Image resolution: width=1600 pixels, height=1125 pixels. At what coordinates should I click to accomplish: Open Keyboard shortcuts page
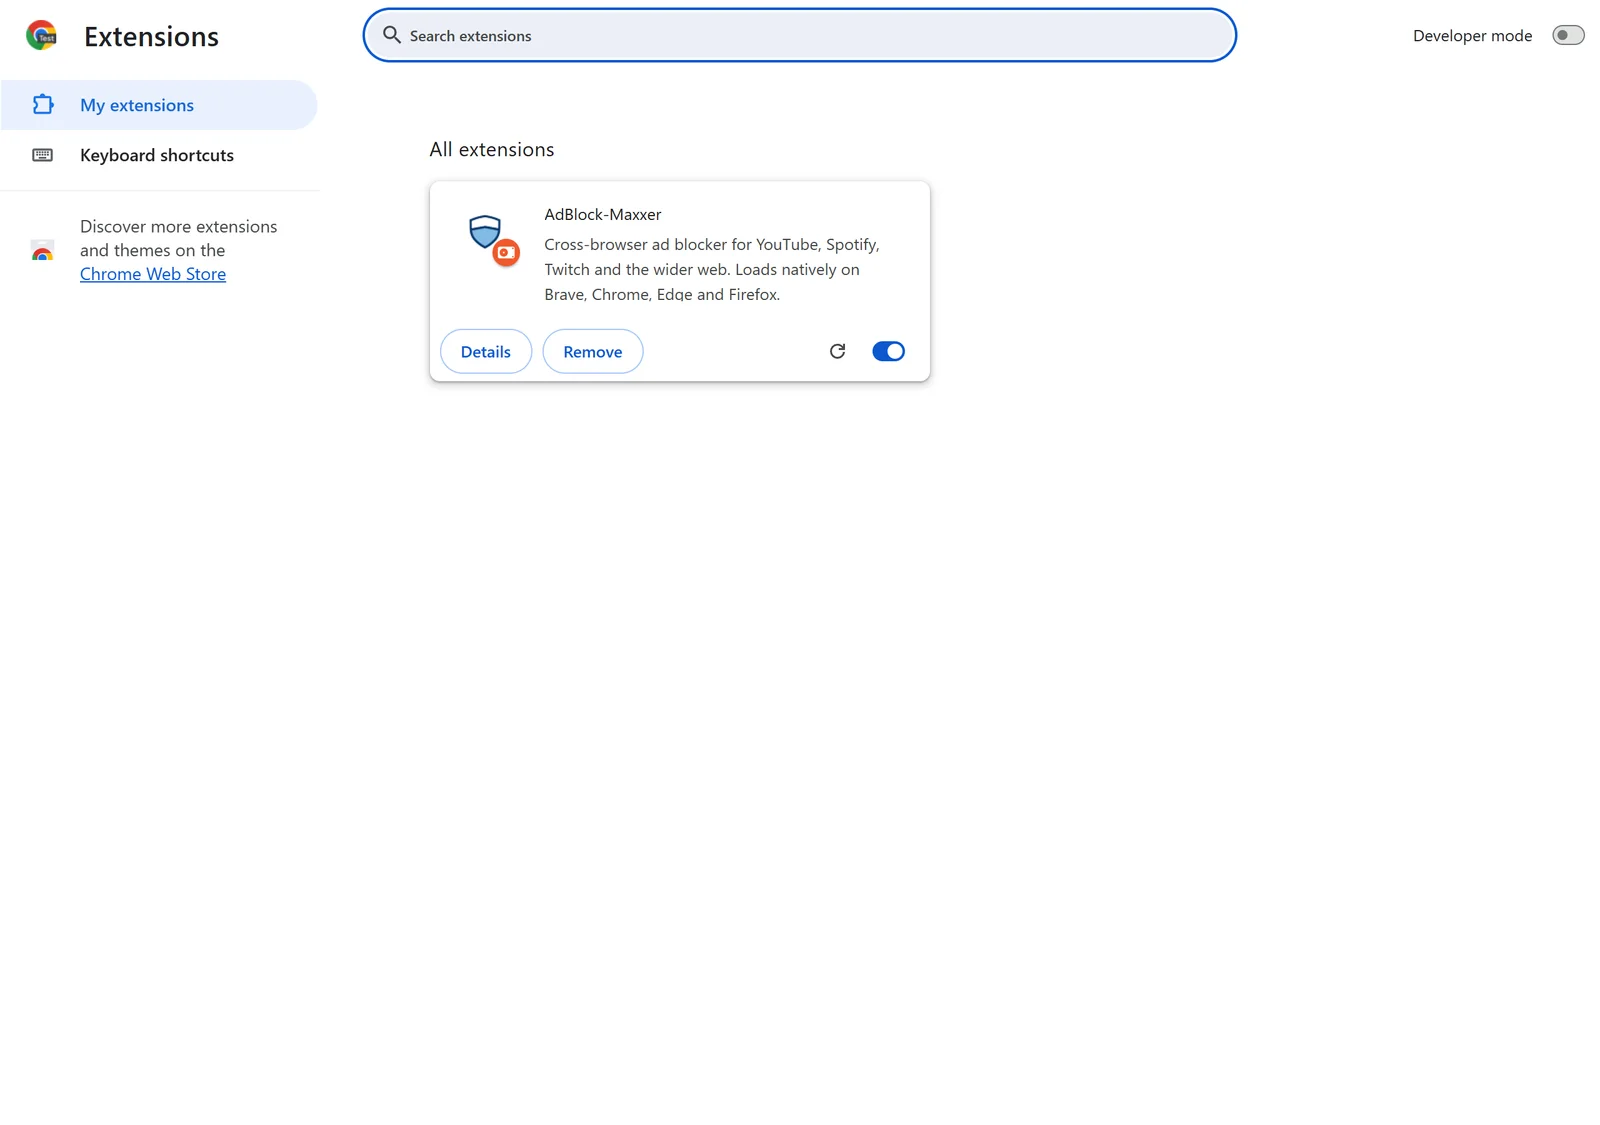click(x=159, y=155)
